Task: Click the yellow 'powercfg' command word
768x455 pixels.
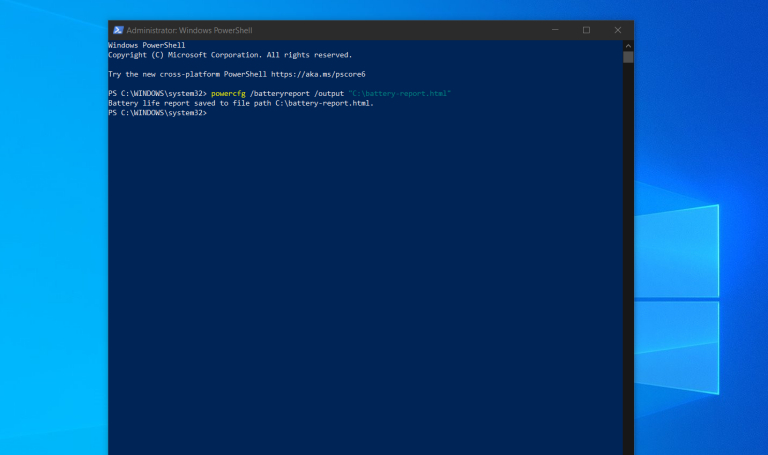Action: (x=228, y=94)
